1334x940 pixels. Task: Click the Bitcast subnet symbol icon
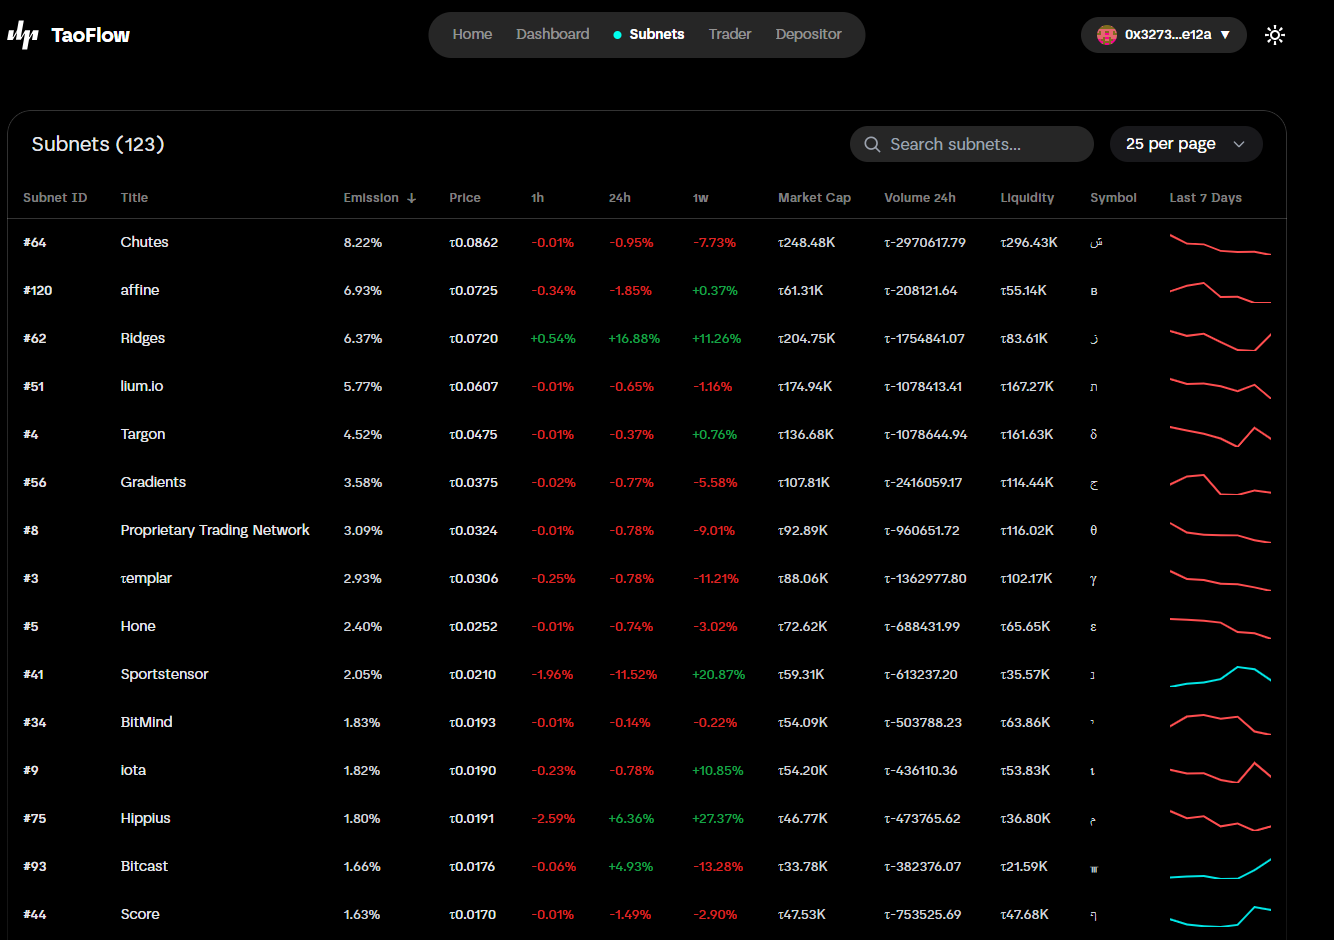click(x=1094, y=868)
